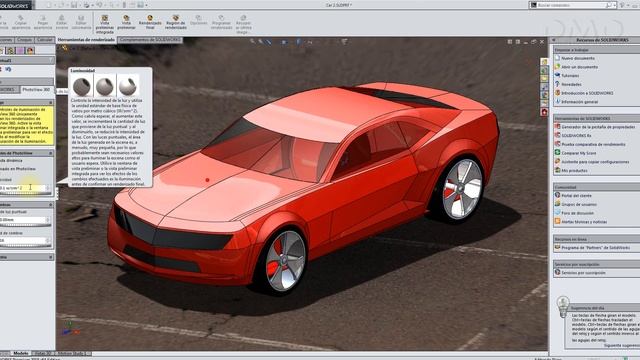Click the Vista preliminar integrada render icon
Screen dimensions: 640x360
(104, 18)
